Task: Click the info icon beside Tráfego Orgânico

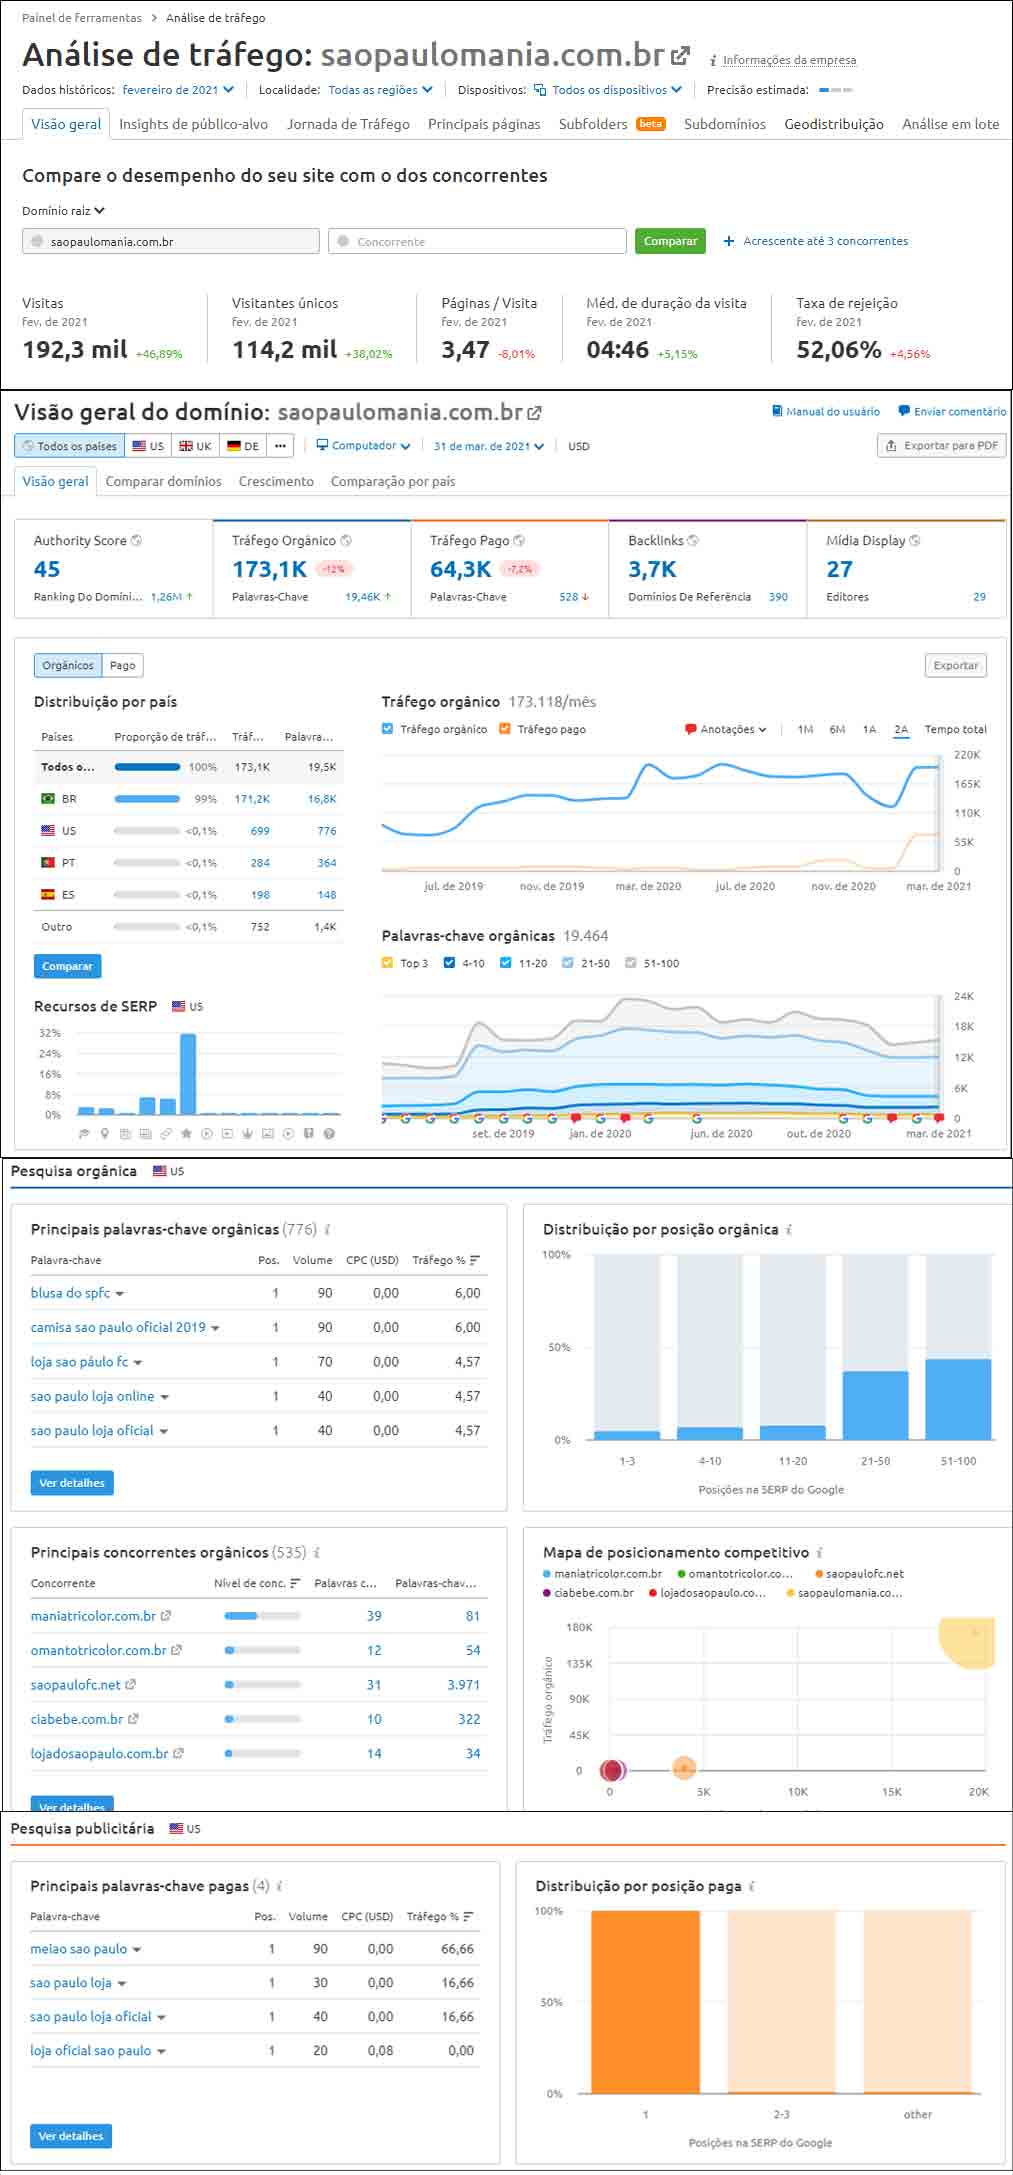Action: point(346,541)
